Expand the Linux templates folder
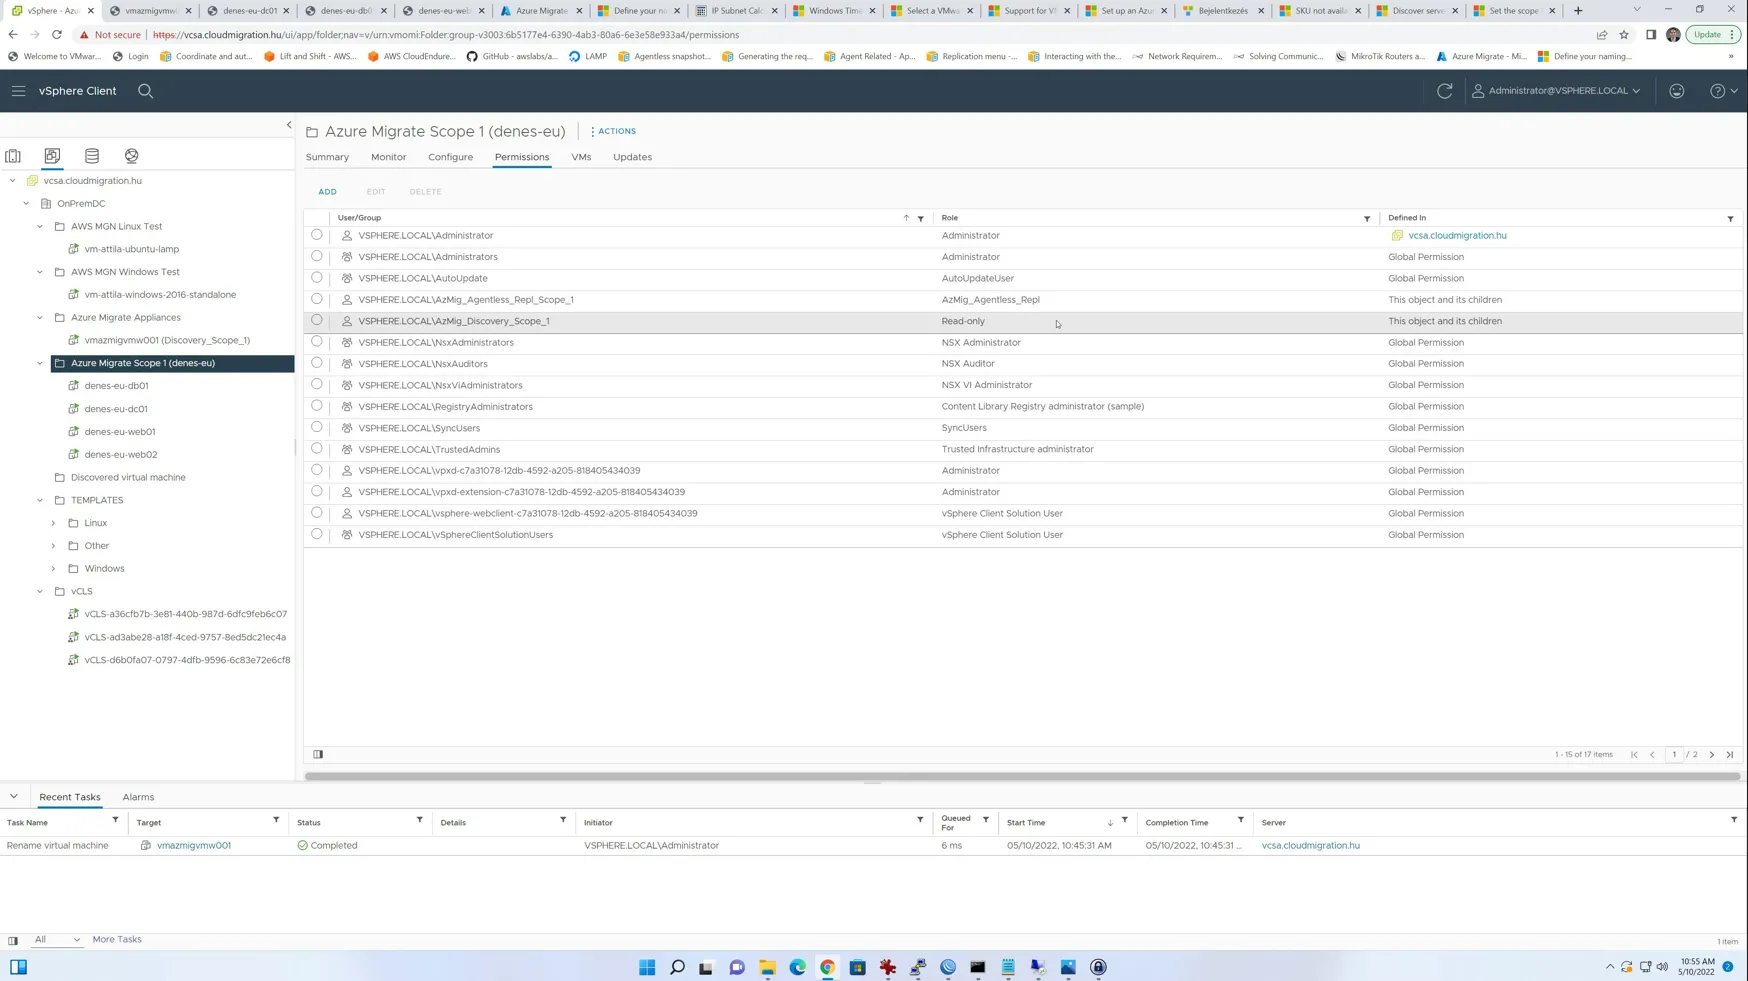The height and width of the screenshot is (981, 1748). (x=54, y=523)
